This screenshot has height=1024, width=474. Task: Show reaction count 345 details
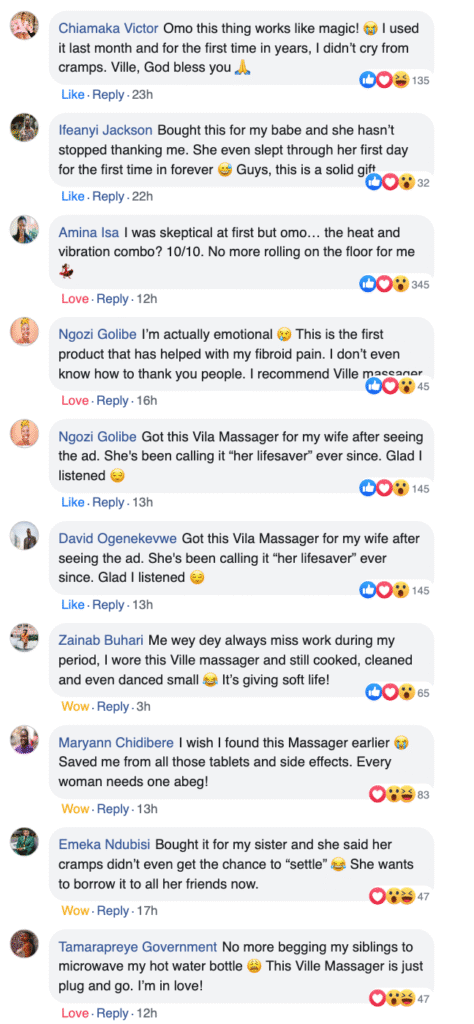pyautogui.click(x=420, y=285)
